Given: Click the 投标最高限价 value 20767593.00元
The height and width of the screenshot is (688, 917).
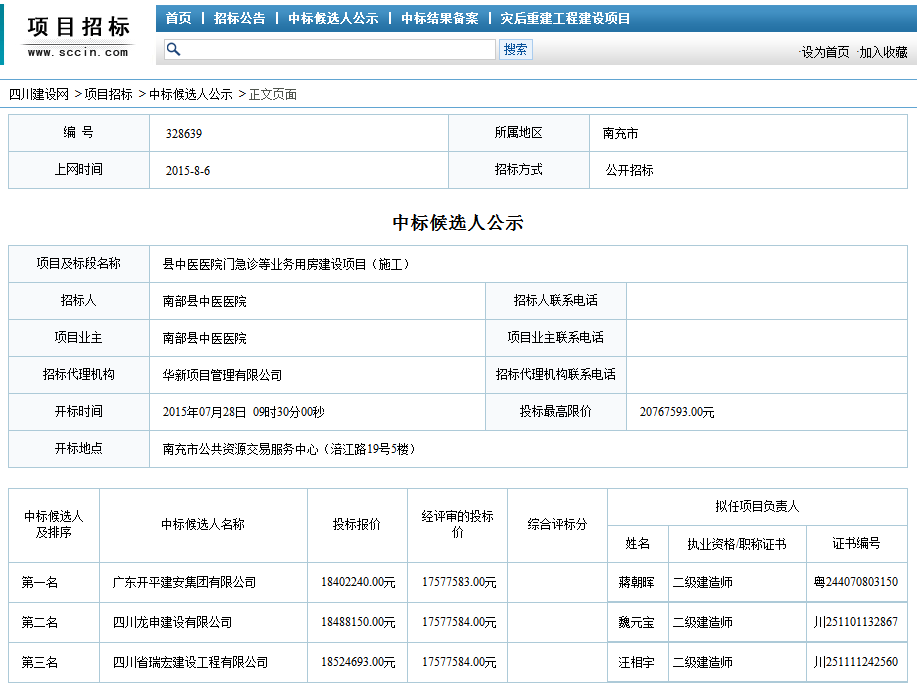Looking at the screenshot, I should [x=677, y=412].
